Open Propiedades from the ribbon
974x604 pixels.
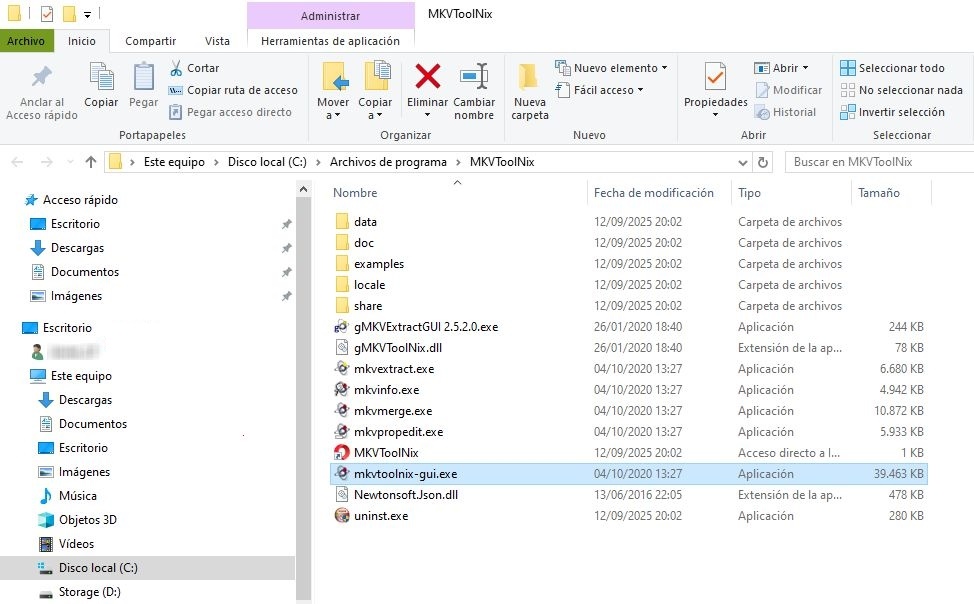pyautogui.click(x=715, y=77)
